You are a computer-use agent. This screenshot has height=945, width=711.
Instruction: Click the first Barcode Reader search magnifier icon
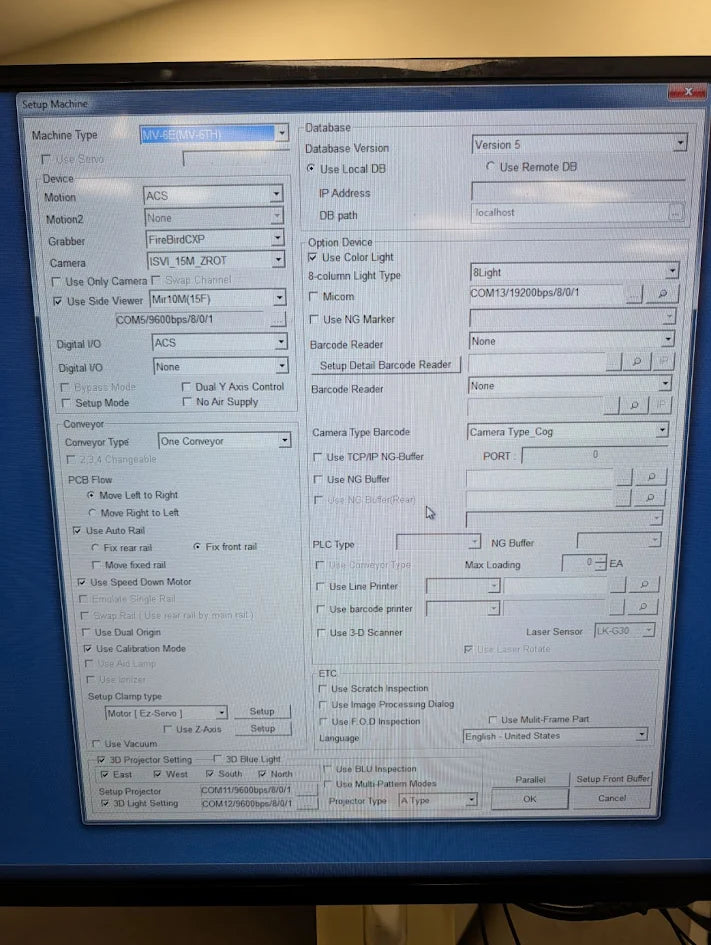coord(637,363)
